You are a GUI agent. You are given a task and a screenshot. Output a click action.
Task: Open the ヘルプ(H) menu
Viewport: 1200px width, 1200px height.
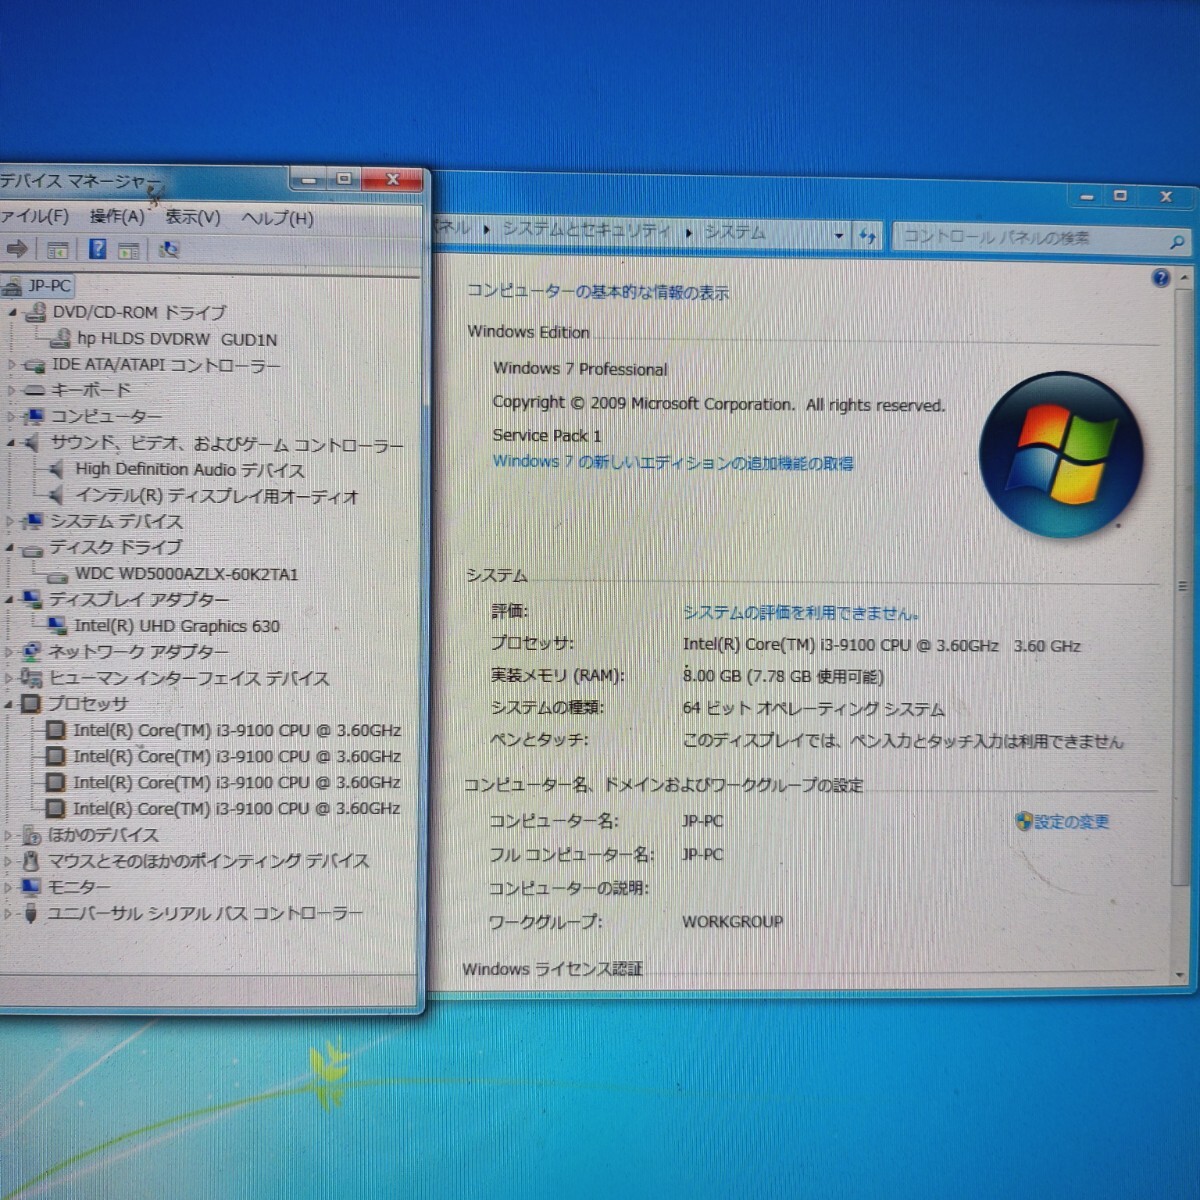click(277, 218)
